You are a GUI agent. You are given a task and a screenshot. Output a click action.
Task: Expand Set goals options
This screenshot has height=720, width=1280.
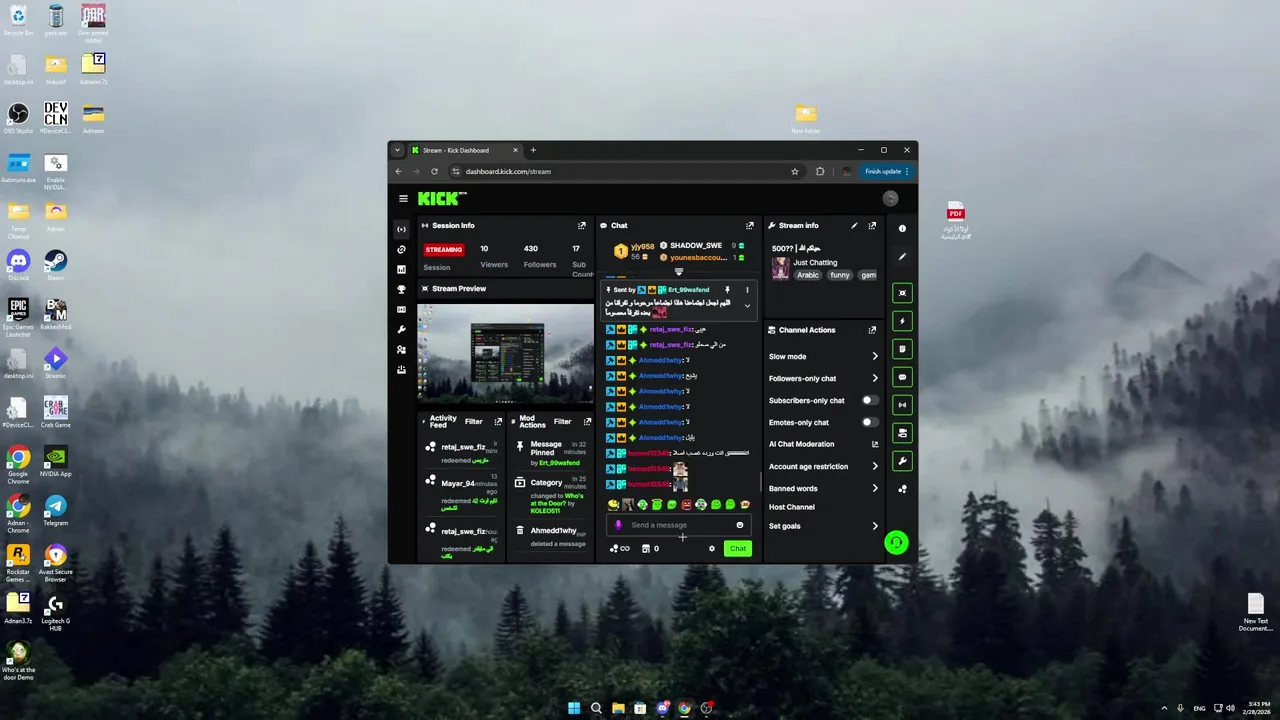click(875, 526)
